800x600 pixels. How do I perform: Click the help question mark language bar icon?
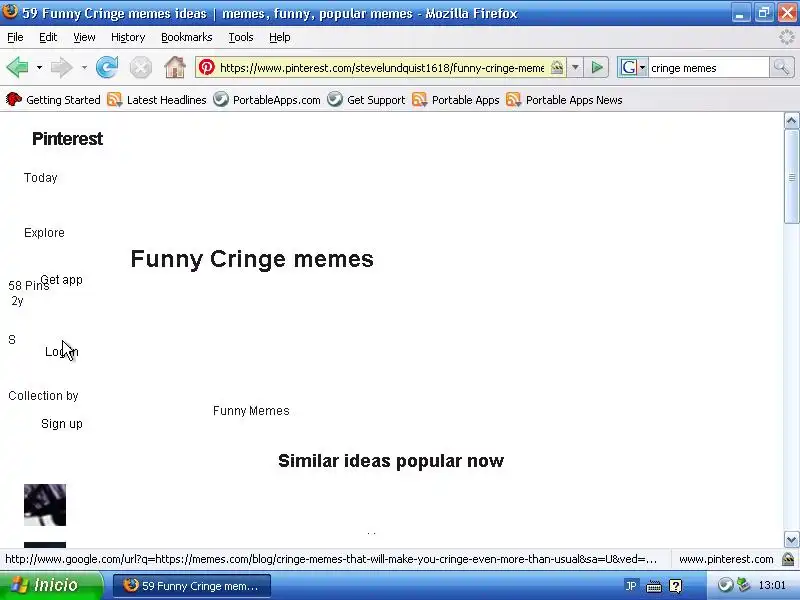(x=676, y=586)
